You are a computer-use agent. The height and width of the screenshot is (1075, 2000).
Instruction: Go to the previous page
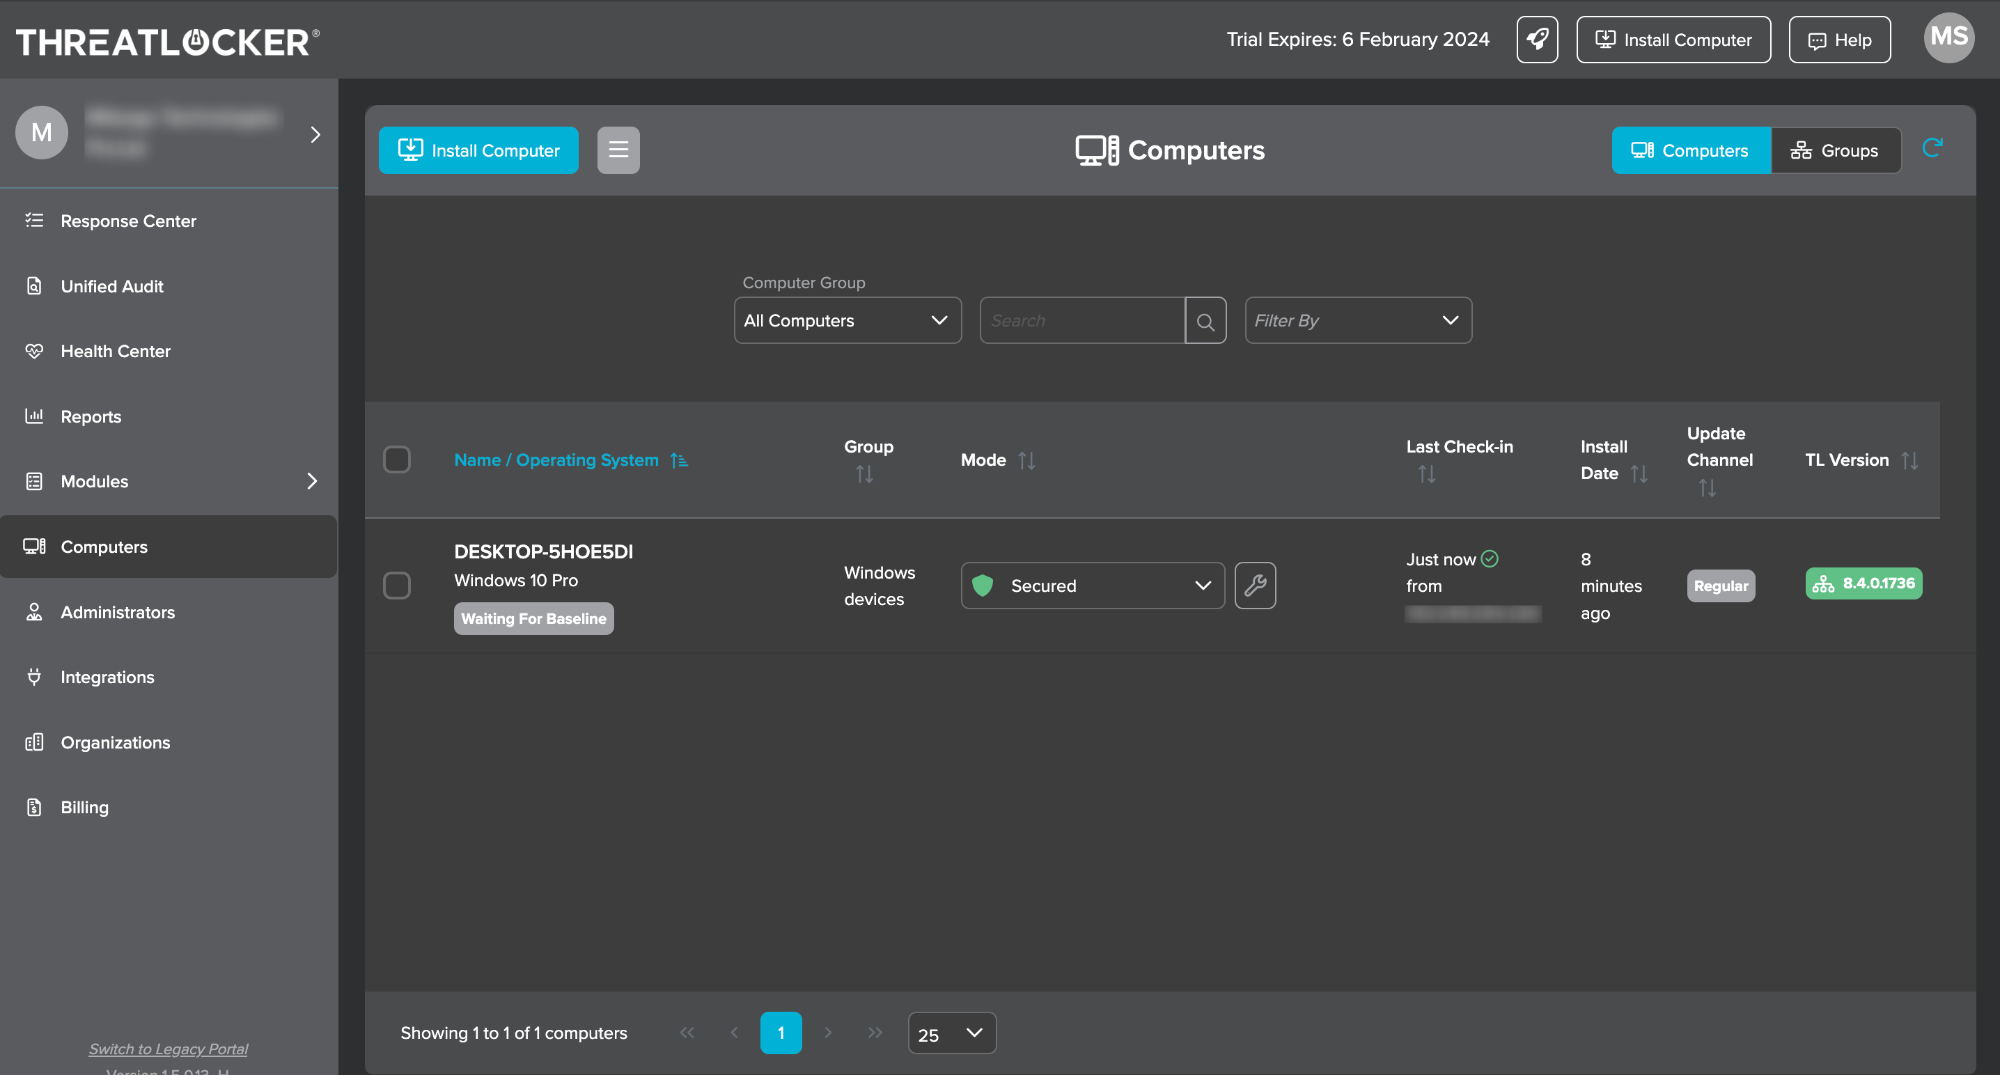click(x=734, y=1033)
